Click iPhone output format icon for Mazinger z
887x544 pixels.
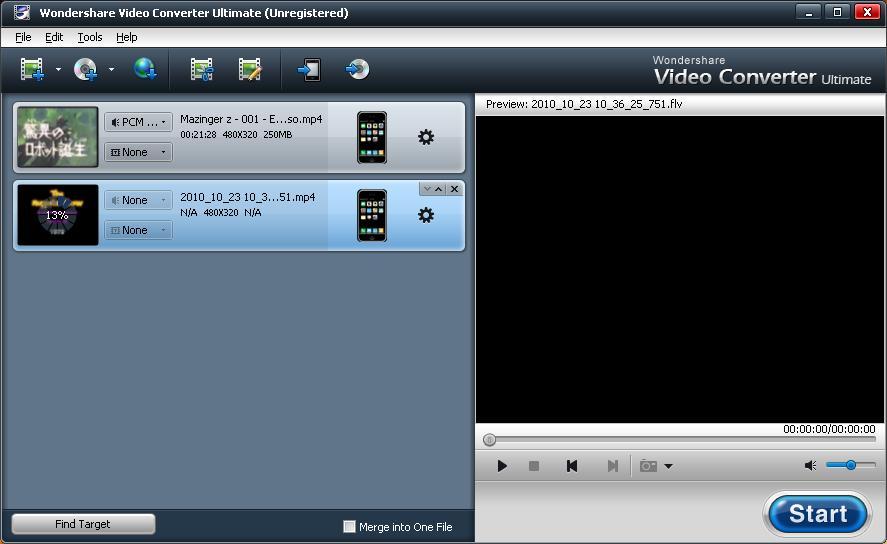(372, 137)
